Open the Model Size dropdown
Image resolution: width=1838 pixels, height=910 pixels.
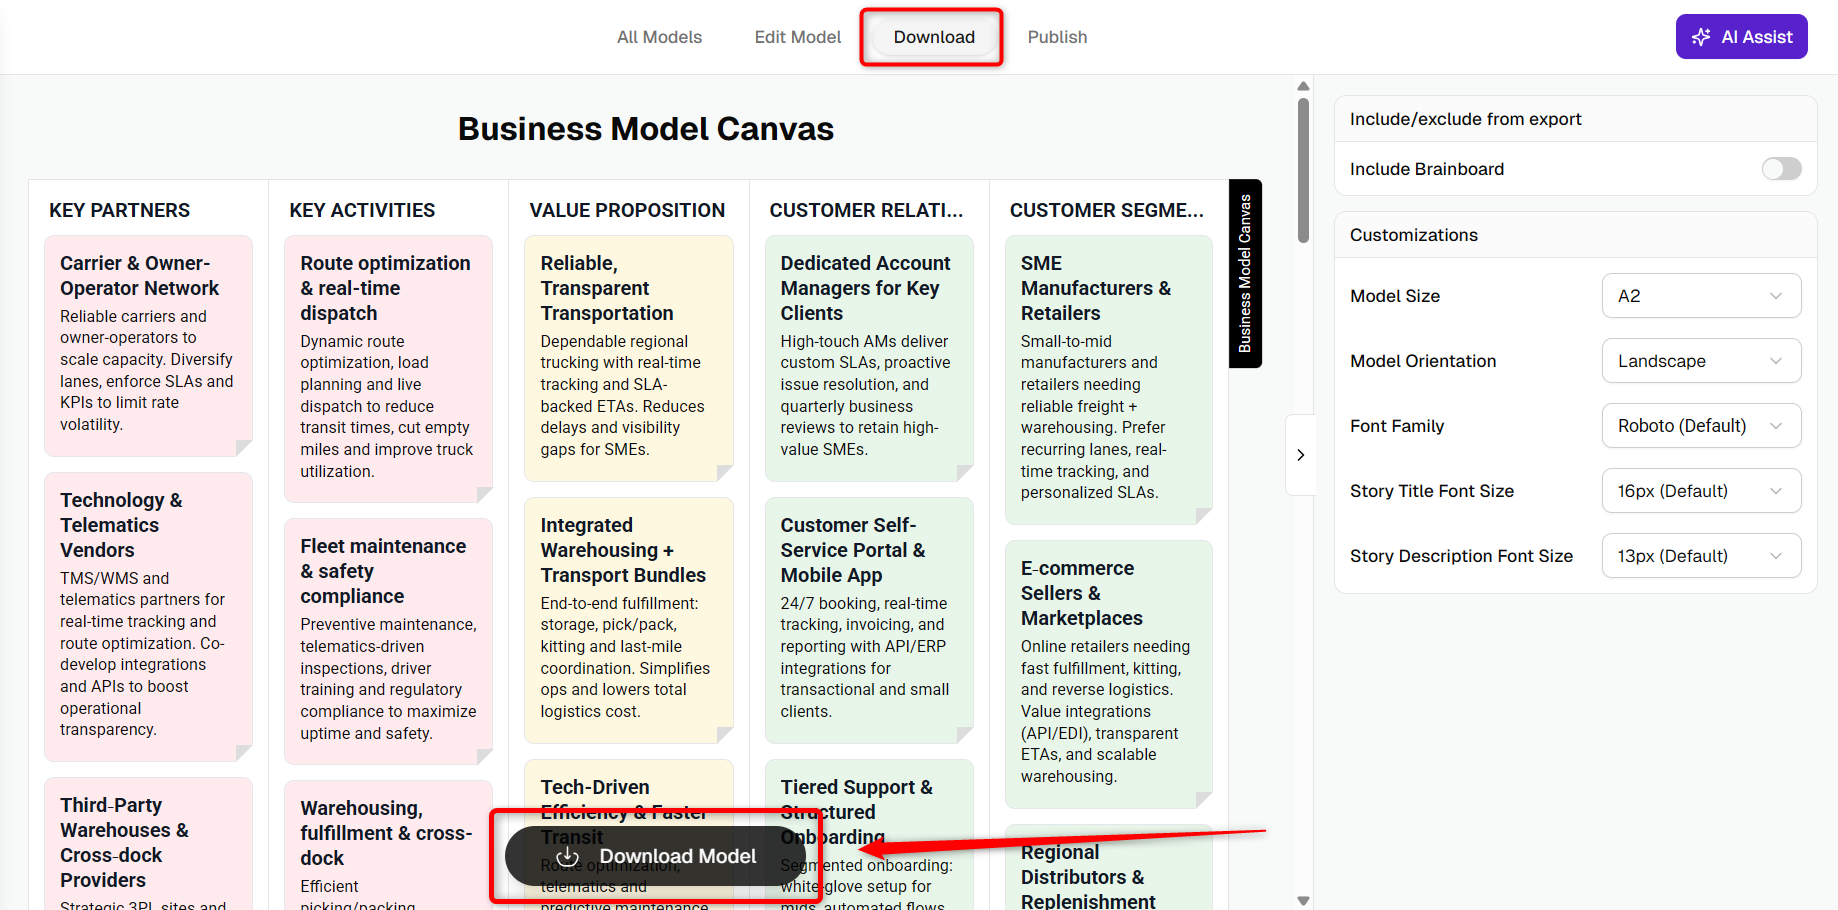[x=1701, y=296]
